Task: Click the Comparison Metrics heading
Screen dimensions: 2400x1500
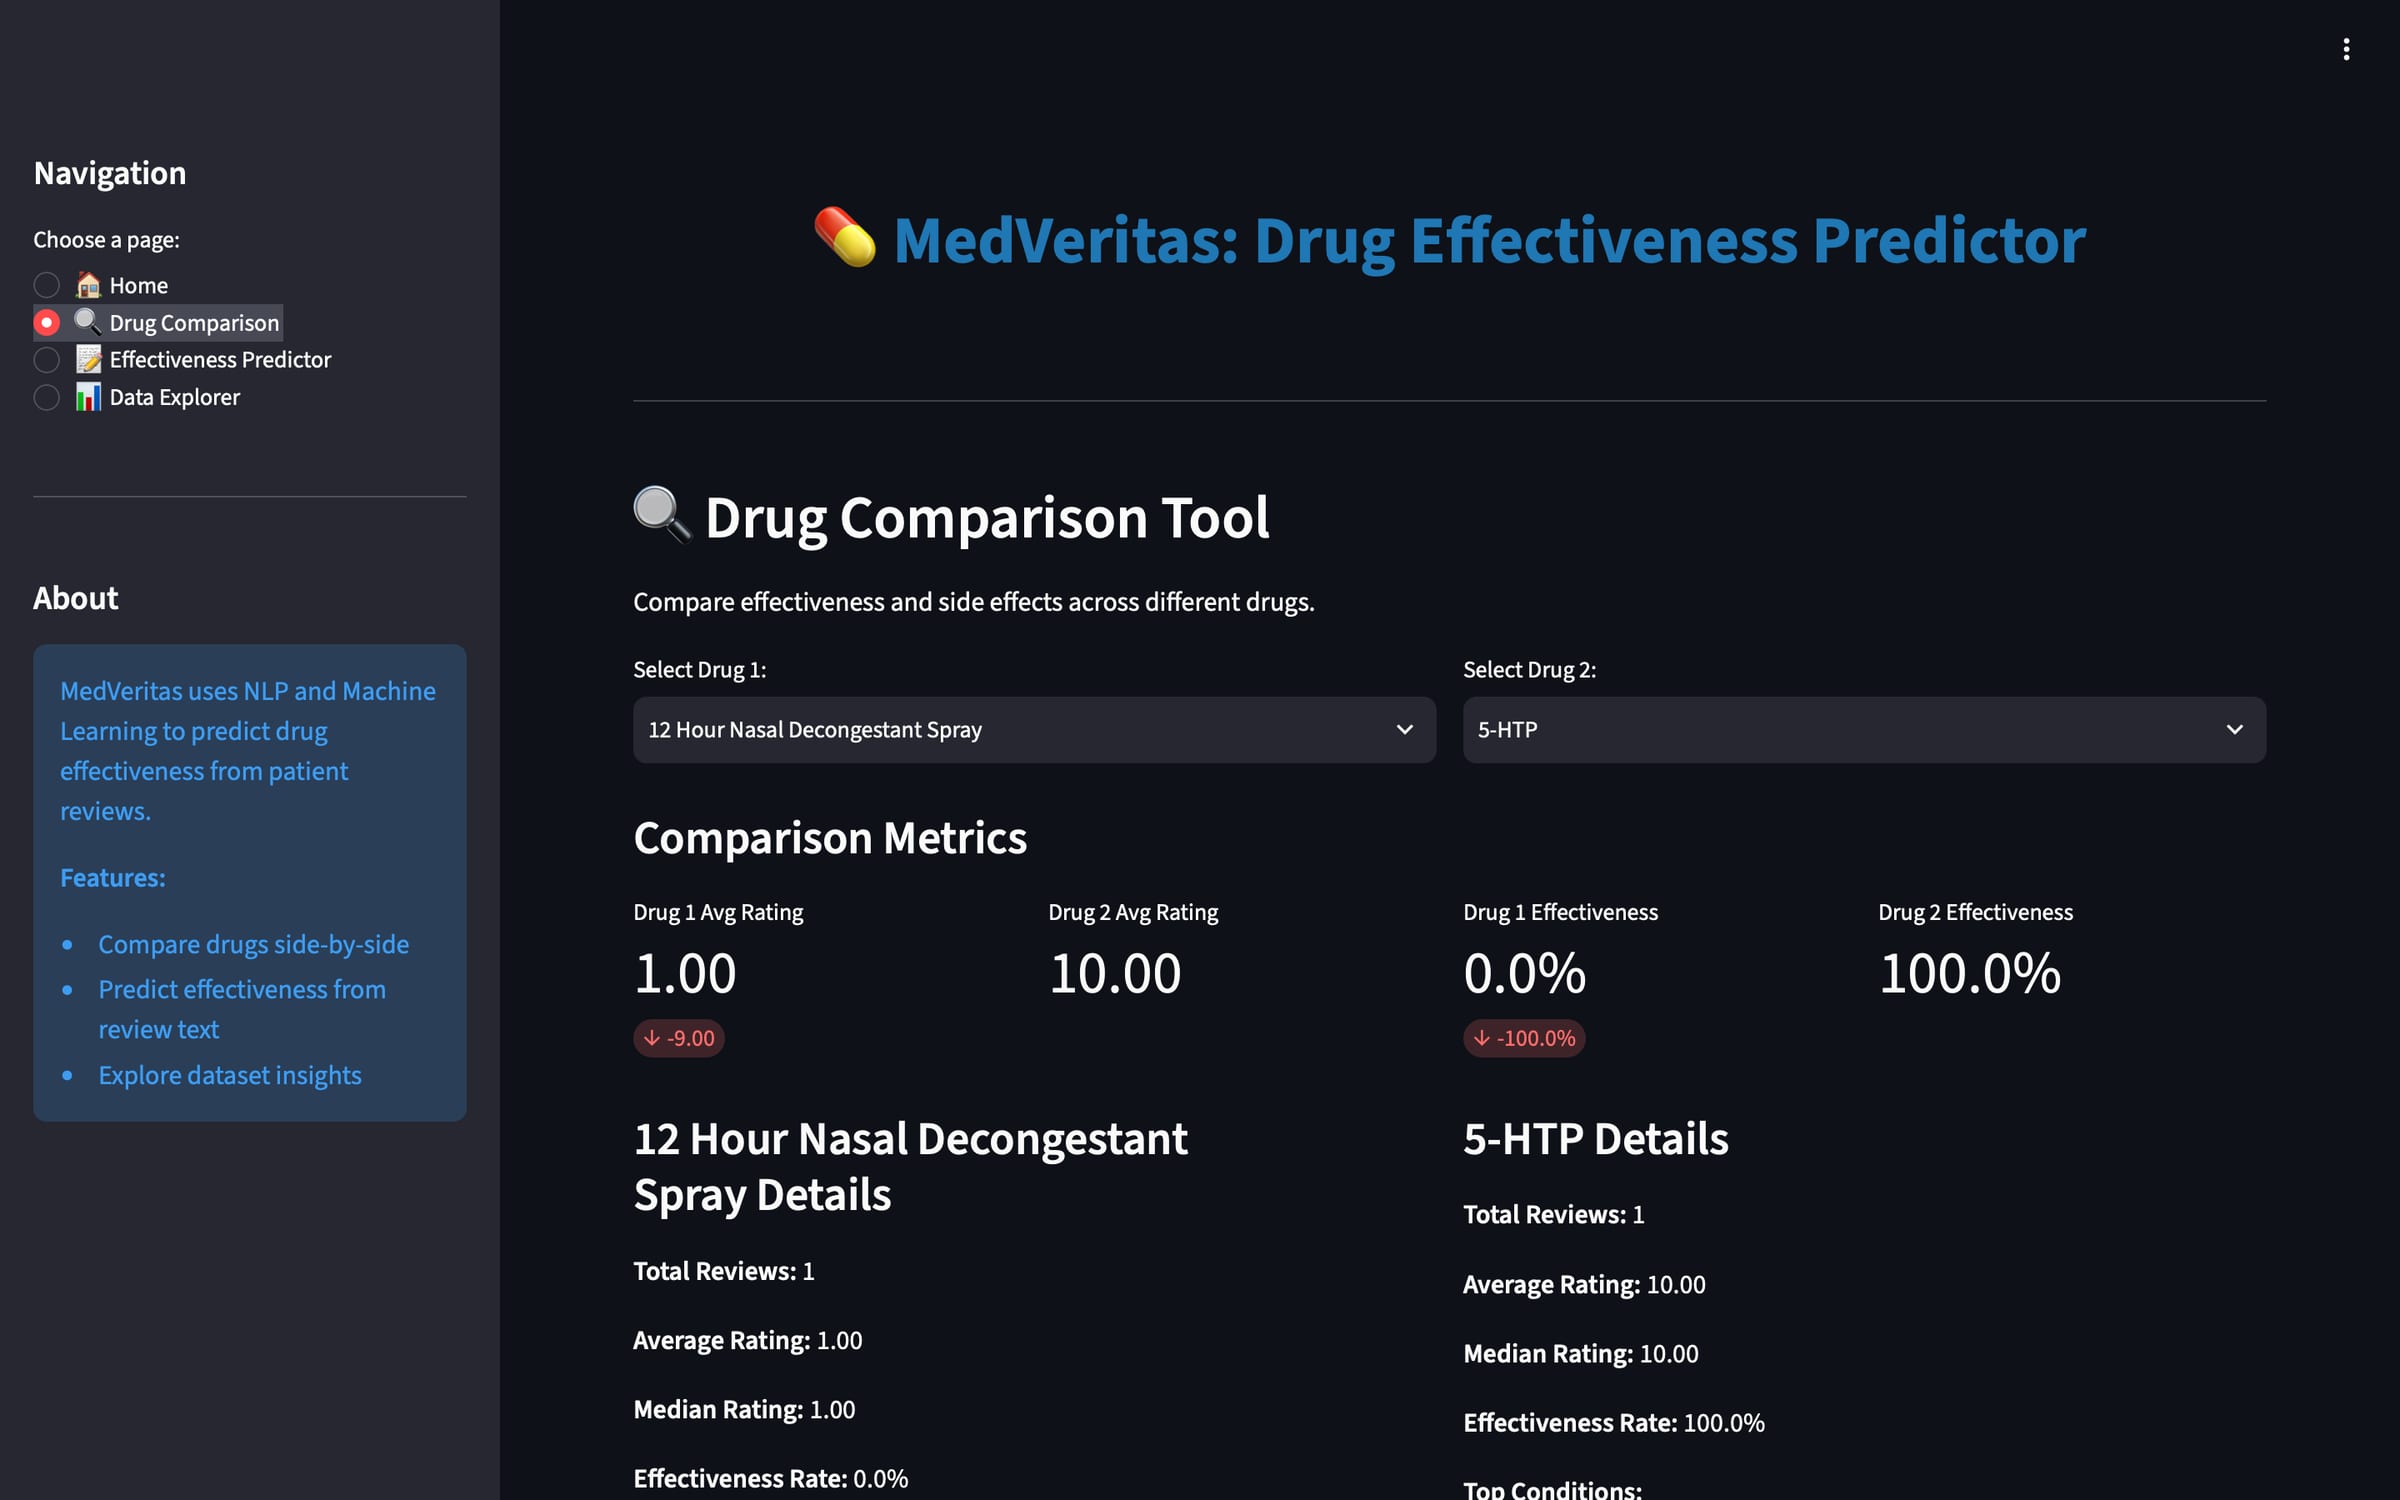Action: pos(830,838)
